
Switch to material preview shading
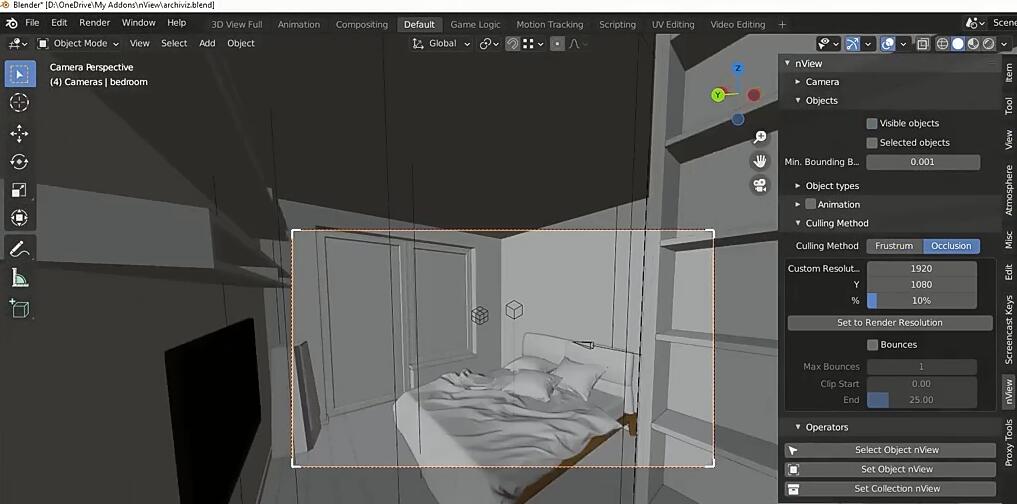973,43
